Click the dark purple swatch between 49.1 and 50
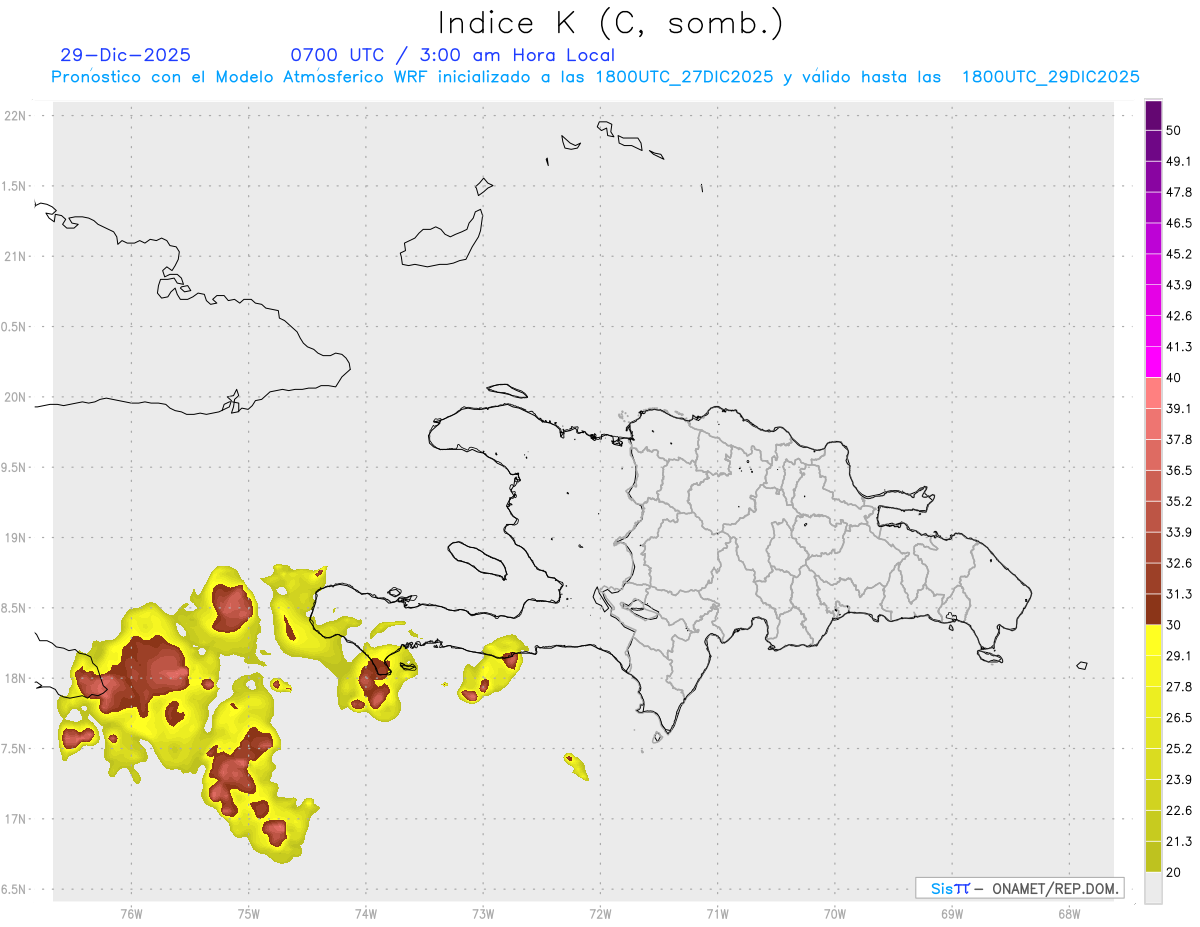This screenshot has width=1200, height=927. [x=1153, y=145]
